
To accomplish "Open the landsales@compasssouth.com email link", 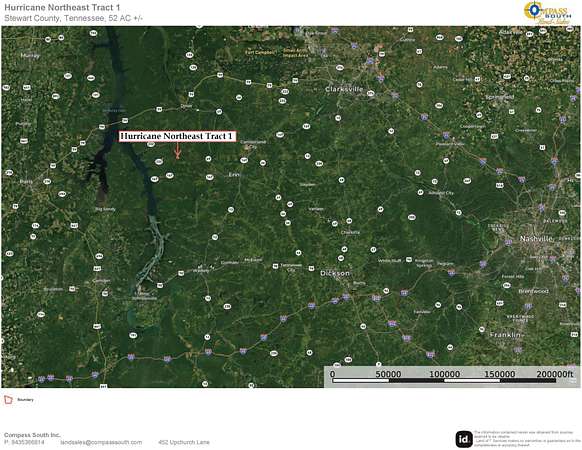I will click(101, 442).
